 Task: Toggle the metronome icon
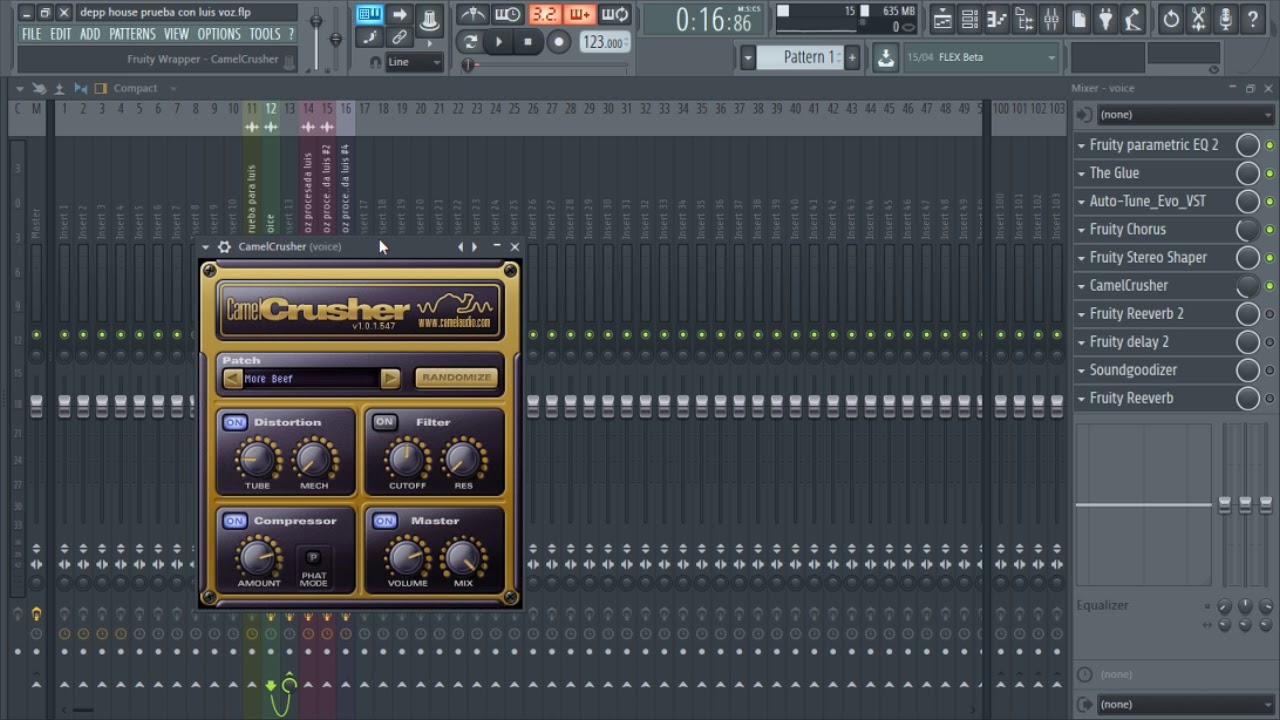(473, 15)
